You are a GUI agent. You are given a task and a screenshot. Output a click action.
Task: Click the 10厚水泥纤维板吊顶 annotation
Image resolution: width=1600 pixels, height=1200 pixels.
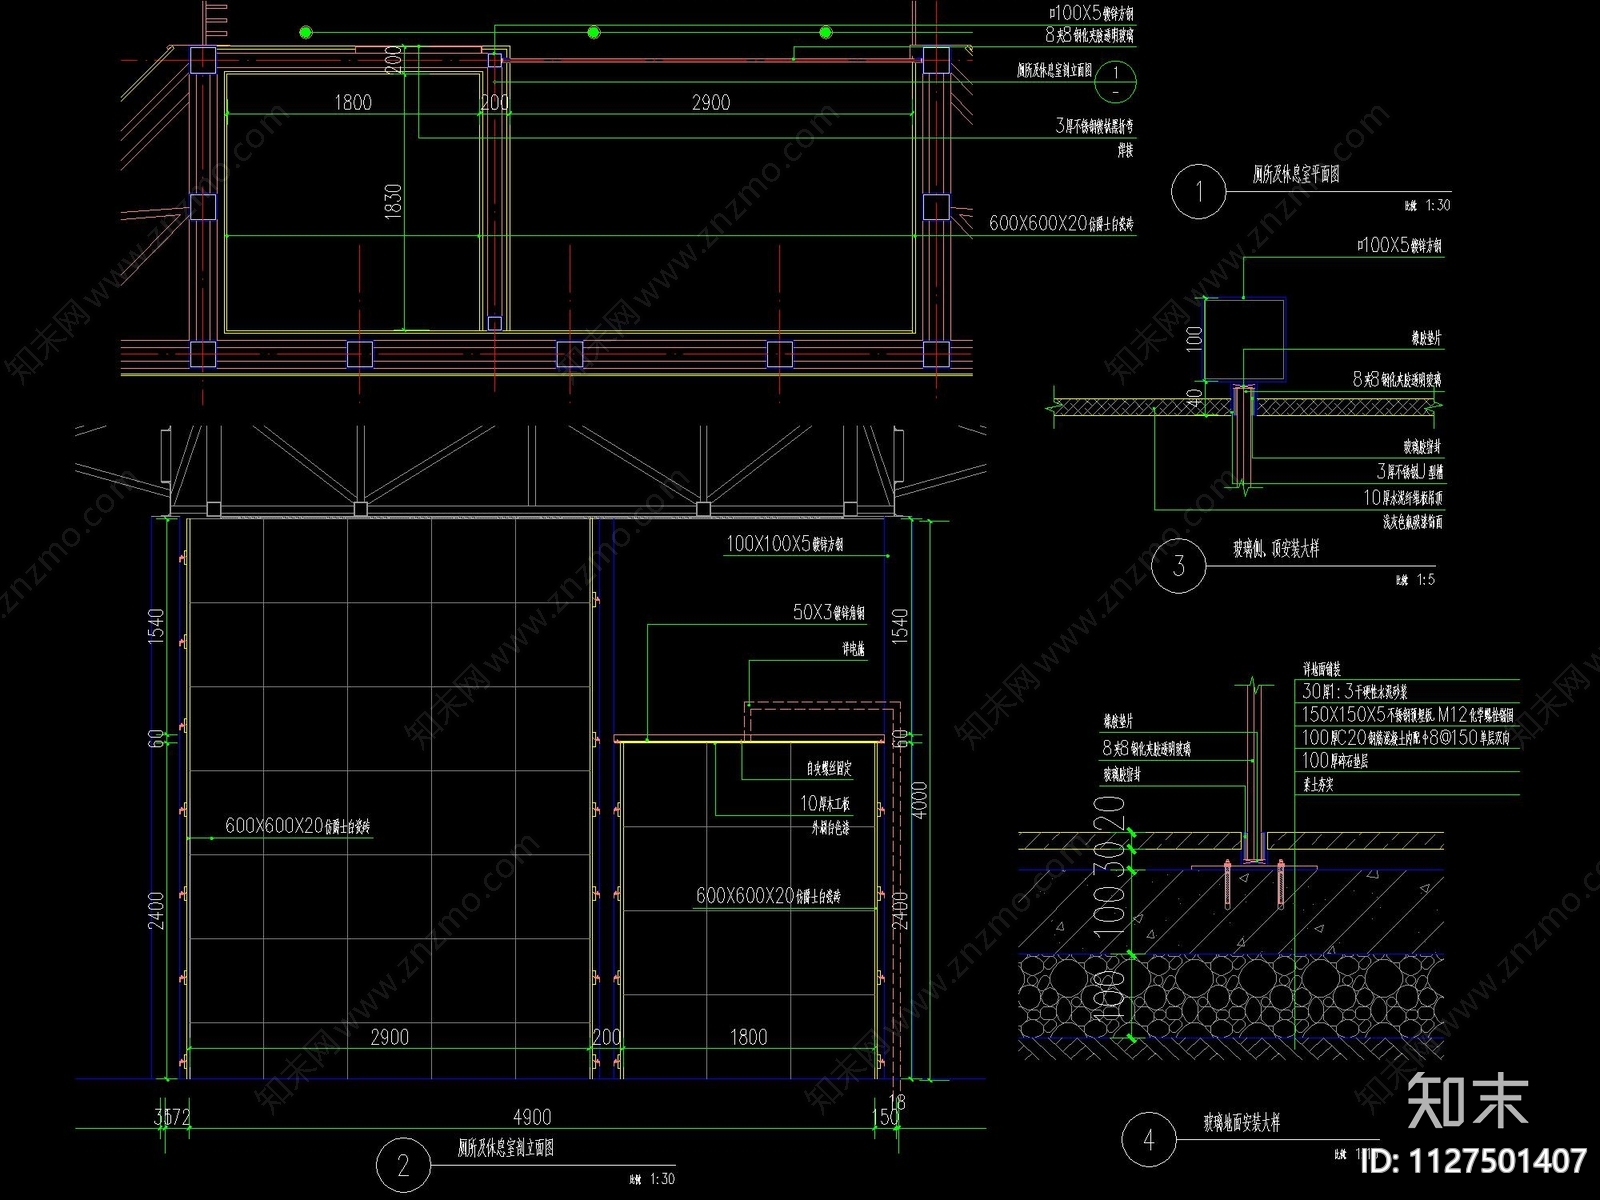[1403, 497]
